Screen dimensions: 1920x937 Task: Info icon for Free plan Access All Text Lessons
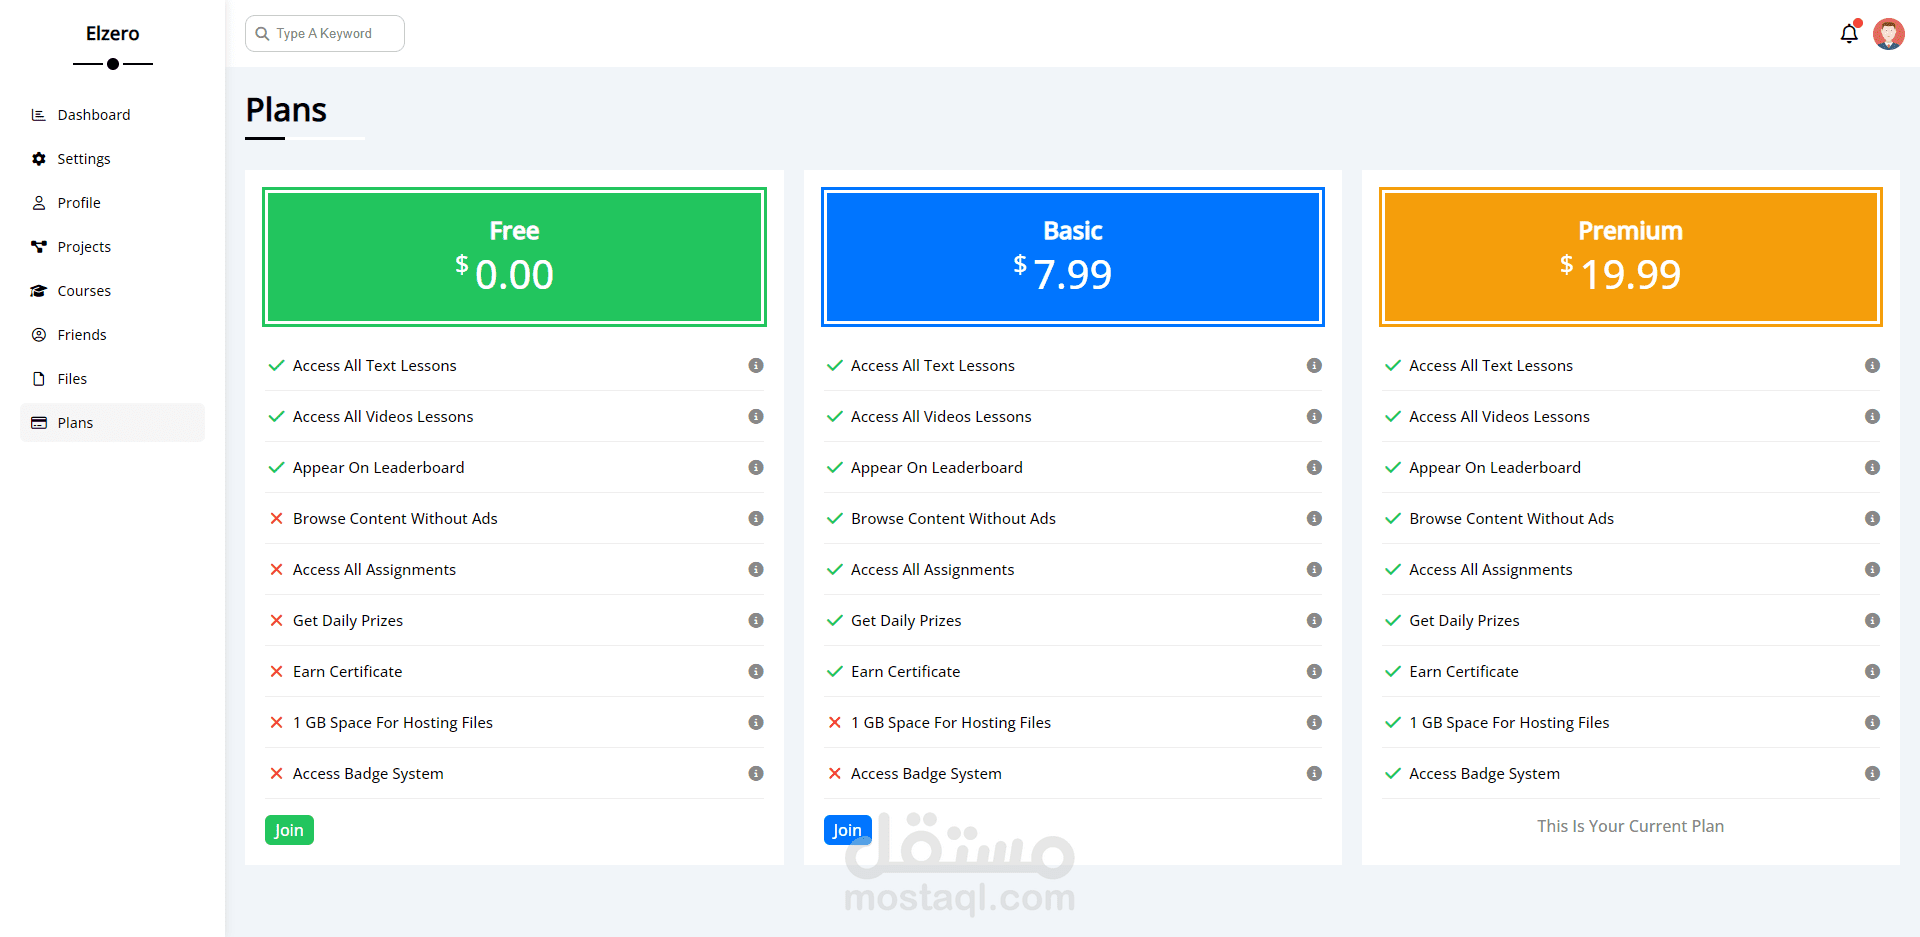(756, 366)
